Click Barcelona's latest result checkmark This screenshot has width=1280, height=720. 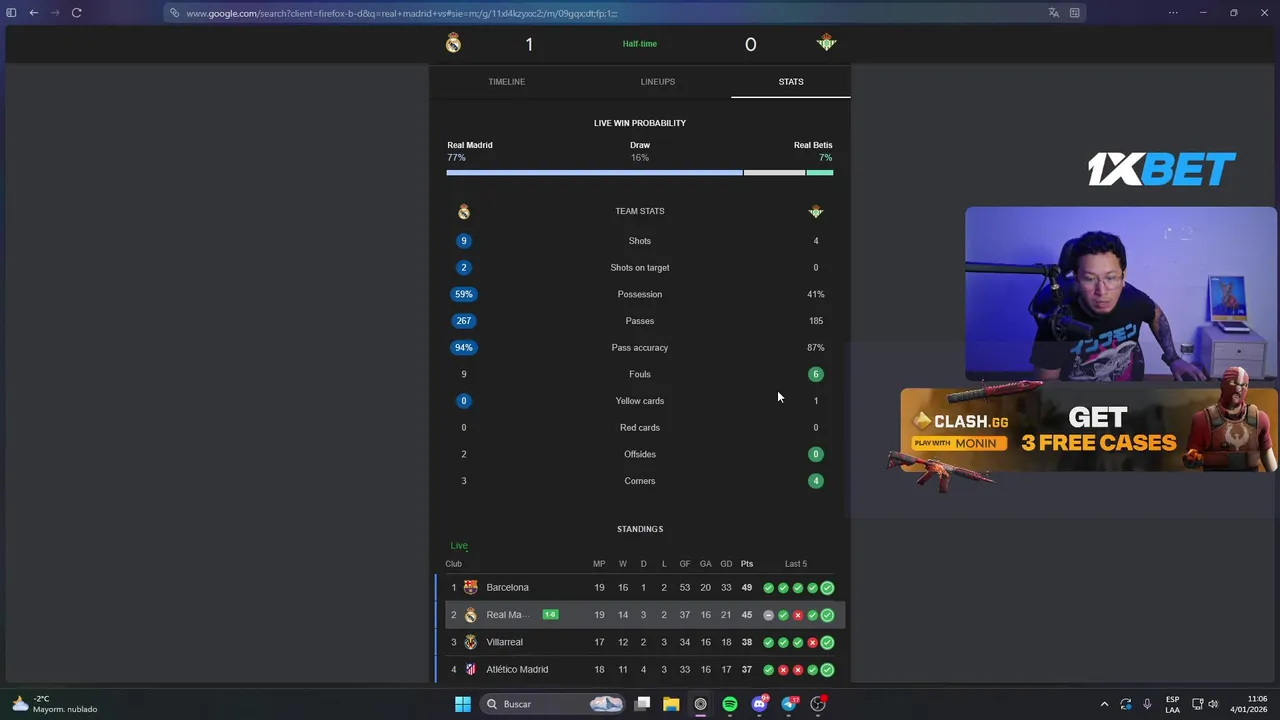click(827, 588)
